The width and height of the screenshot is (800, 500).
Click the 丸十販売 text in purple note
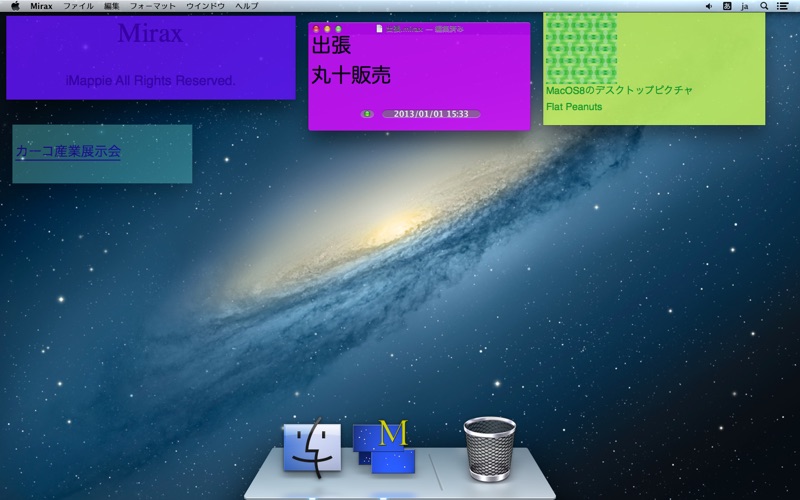tap(351, 75)
